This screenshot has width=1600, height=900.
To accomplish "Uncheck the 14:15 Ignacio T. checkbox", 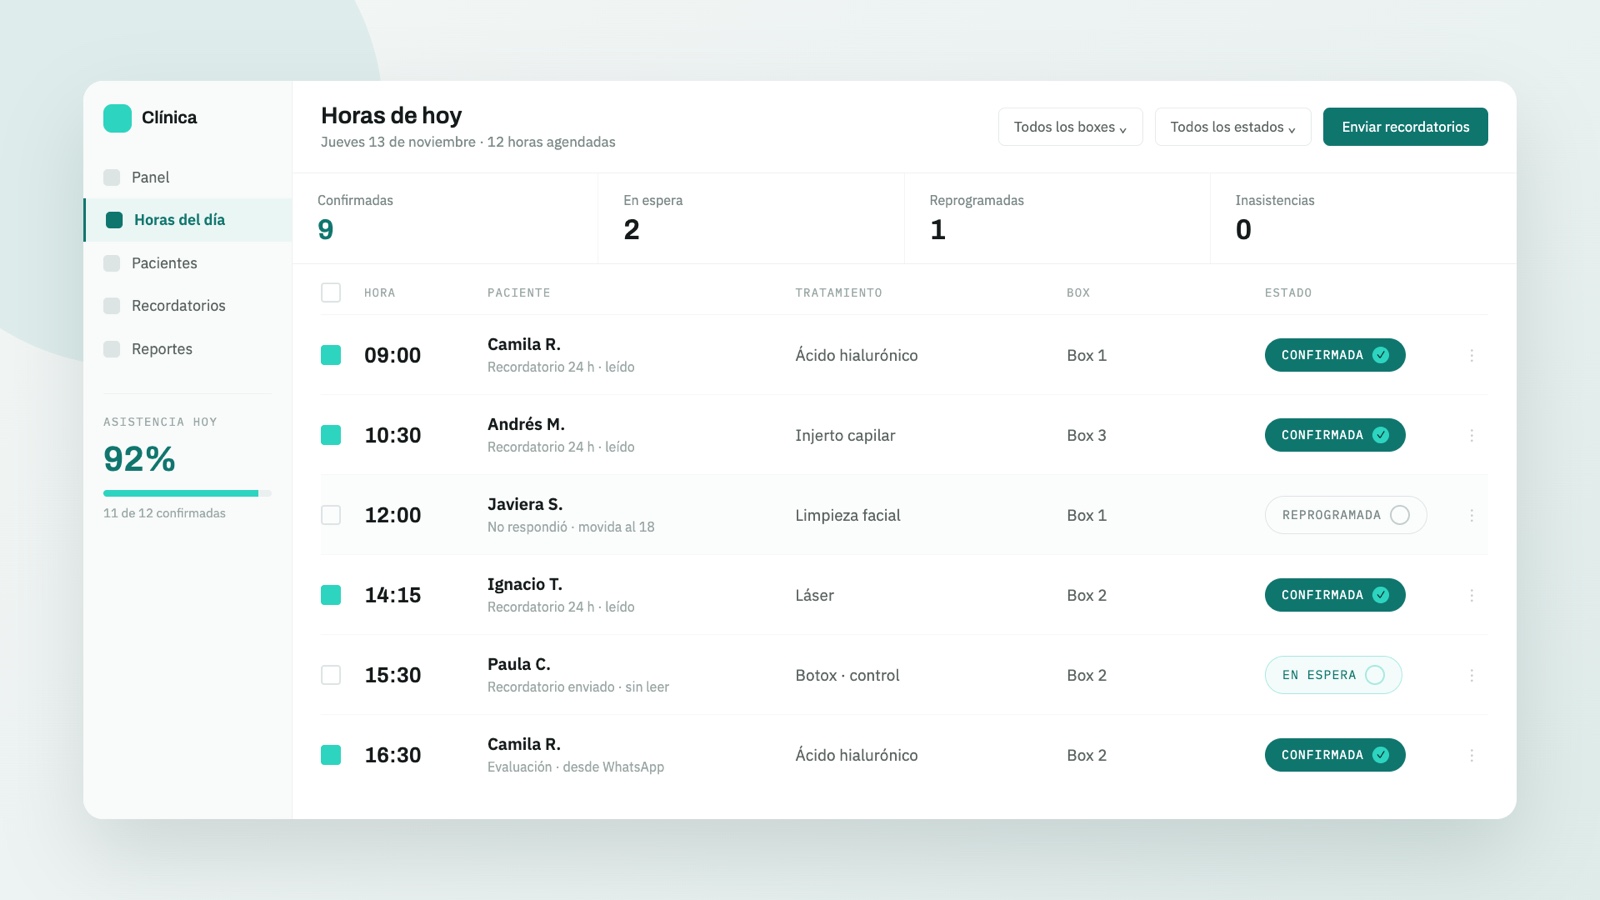I will point(331,595).
